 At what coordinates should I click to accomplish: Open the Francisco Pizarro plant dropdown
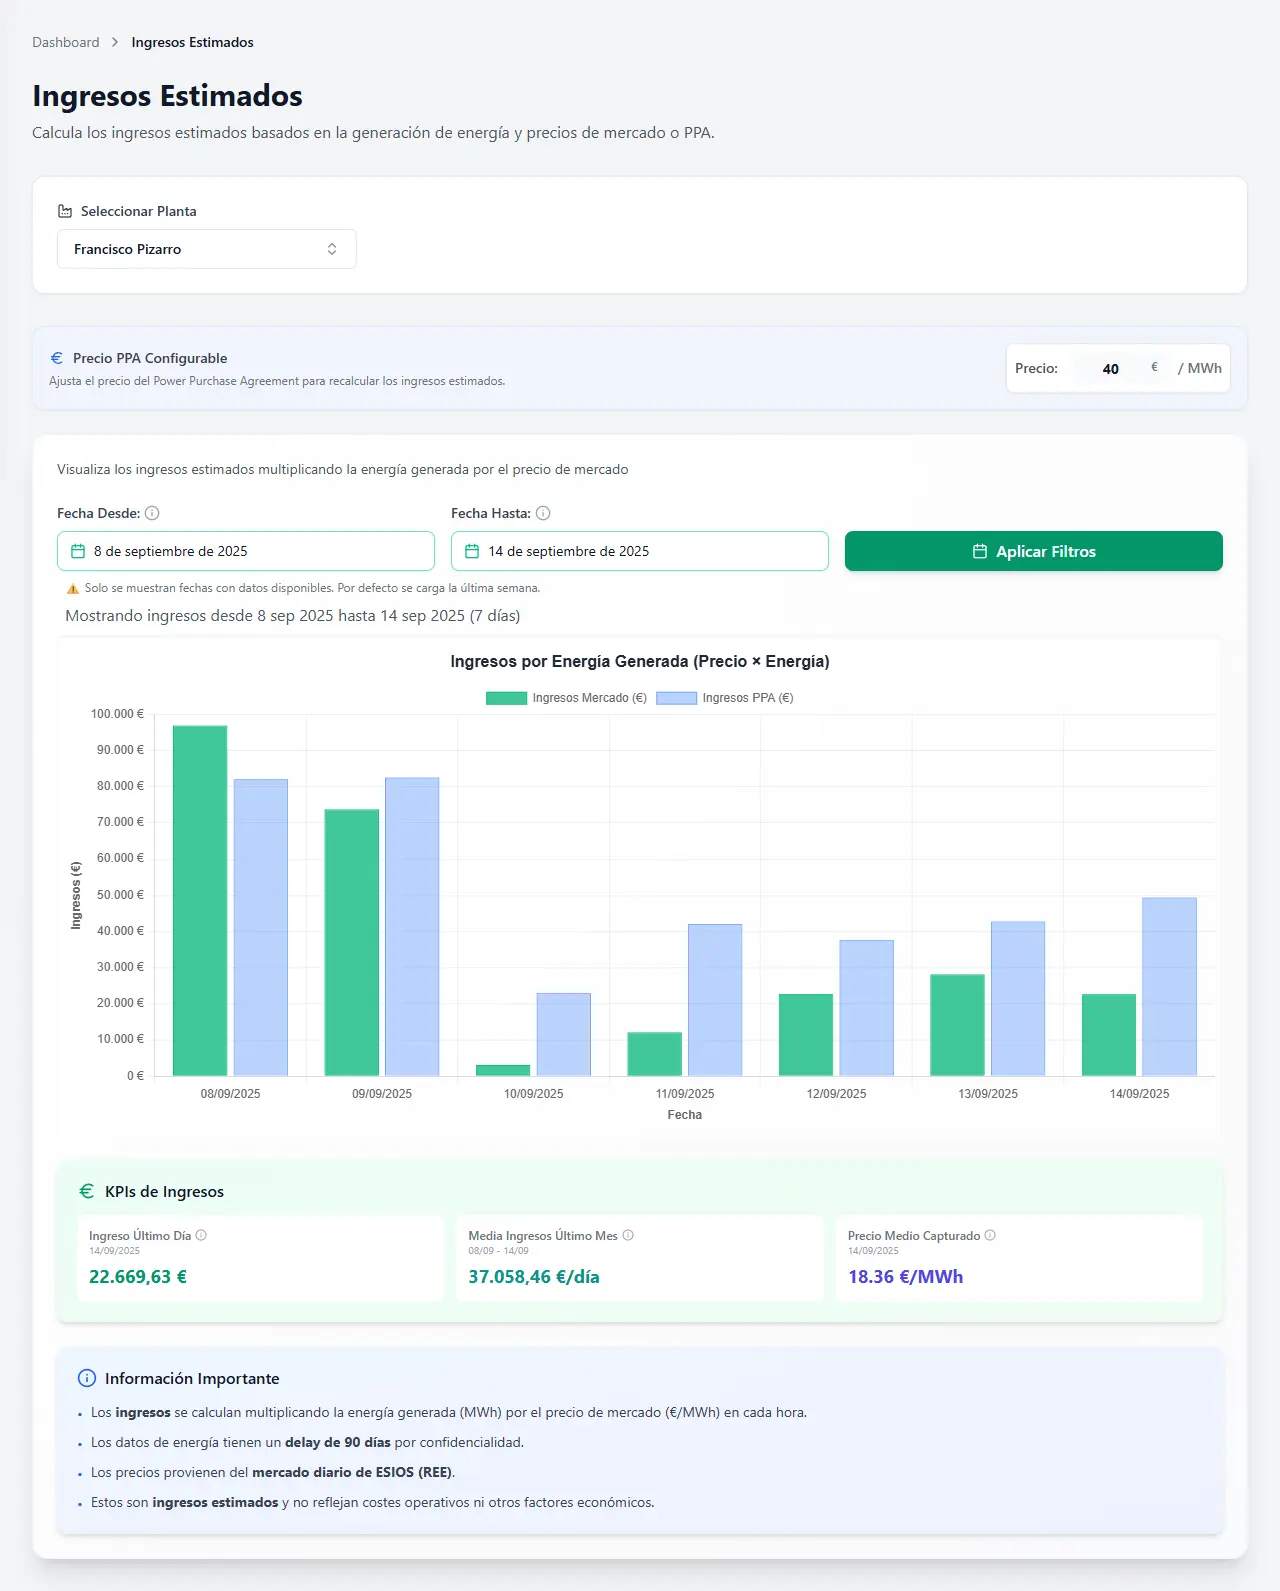click(206, 249)
